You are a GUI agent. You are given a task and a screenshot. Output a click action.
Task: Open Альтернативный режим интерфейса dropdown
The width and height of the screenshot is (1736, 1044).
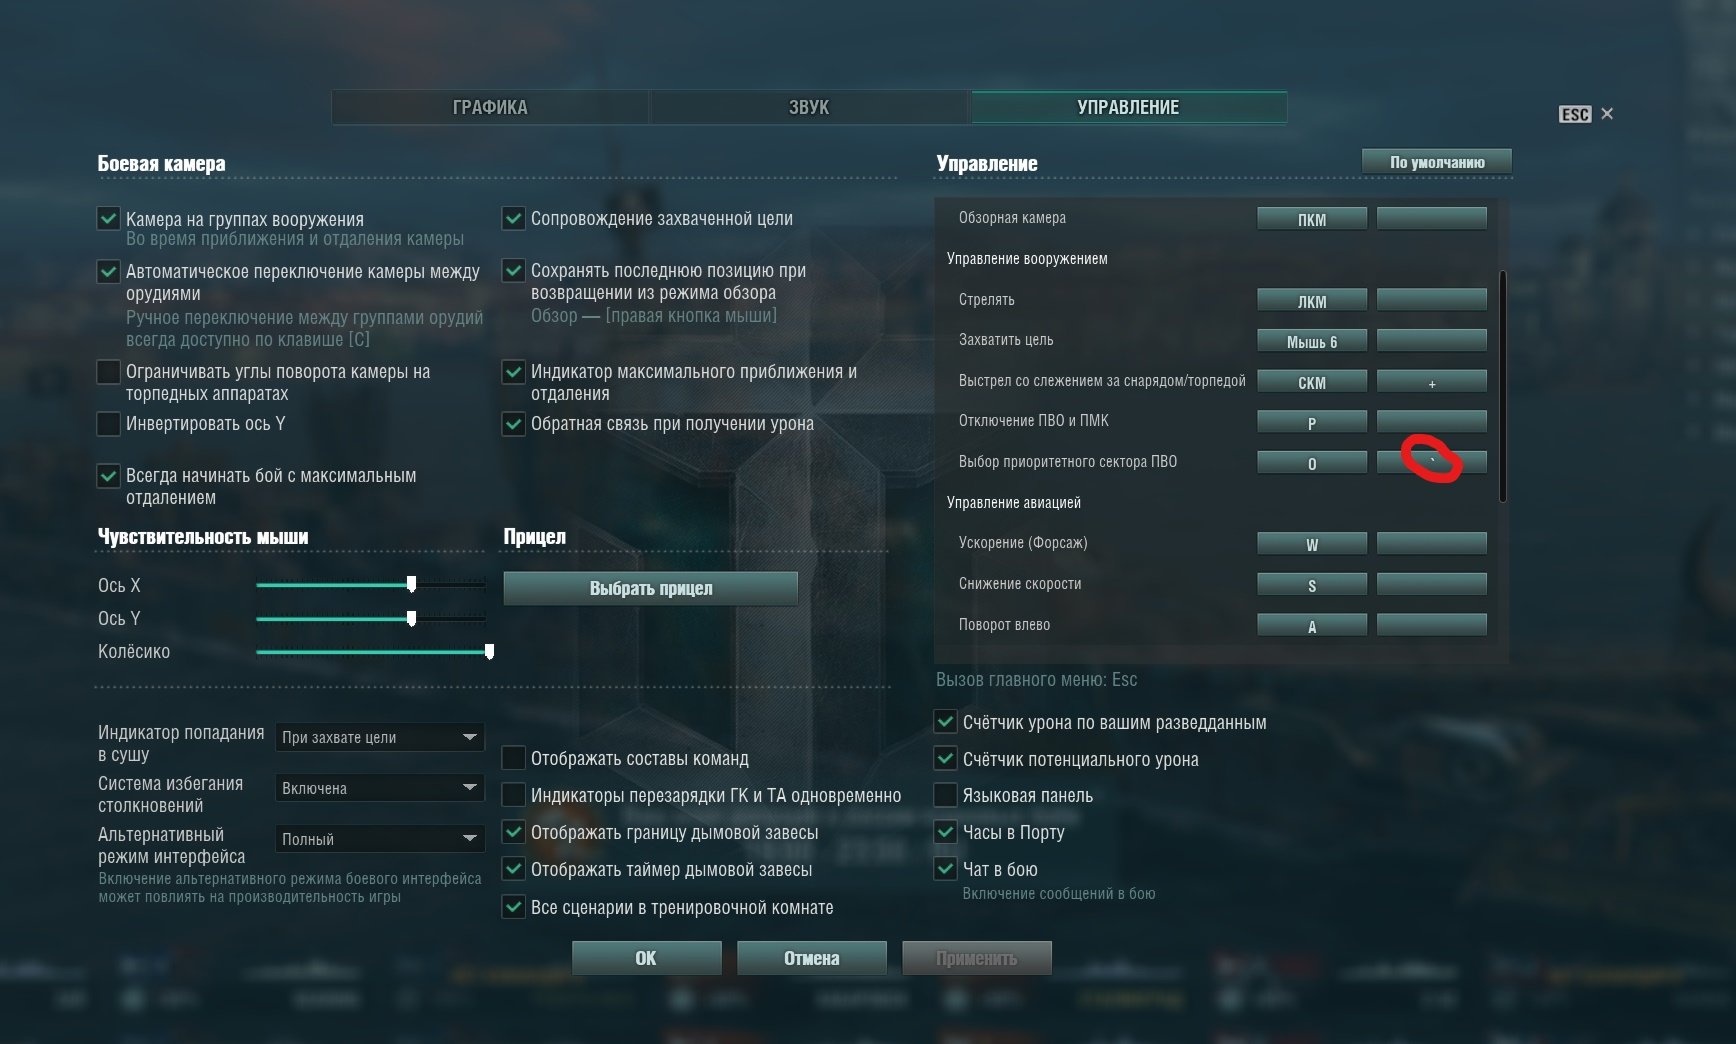pyautogui.click(x=380, y=839)
